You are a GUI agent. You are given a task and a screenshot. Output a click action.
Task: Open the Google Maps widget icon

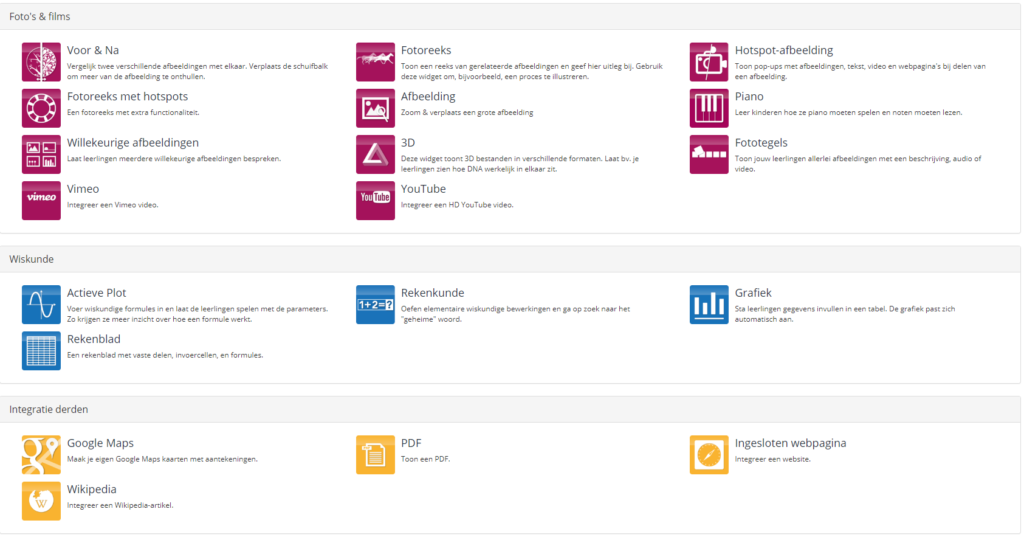tap(41, 454)
